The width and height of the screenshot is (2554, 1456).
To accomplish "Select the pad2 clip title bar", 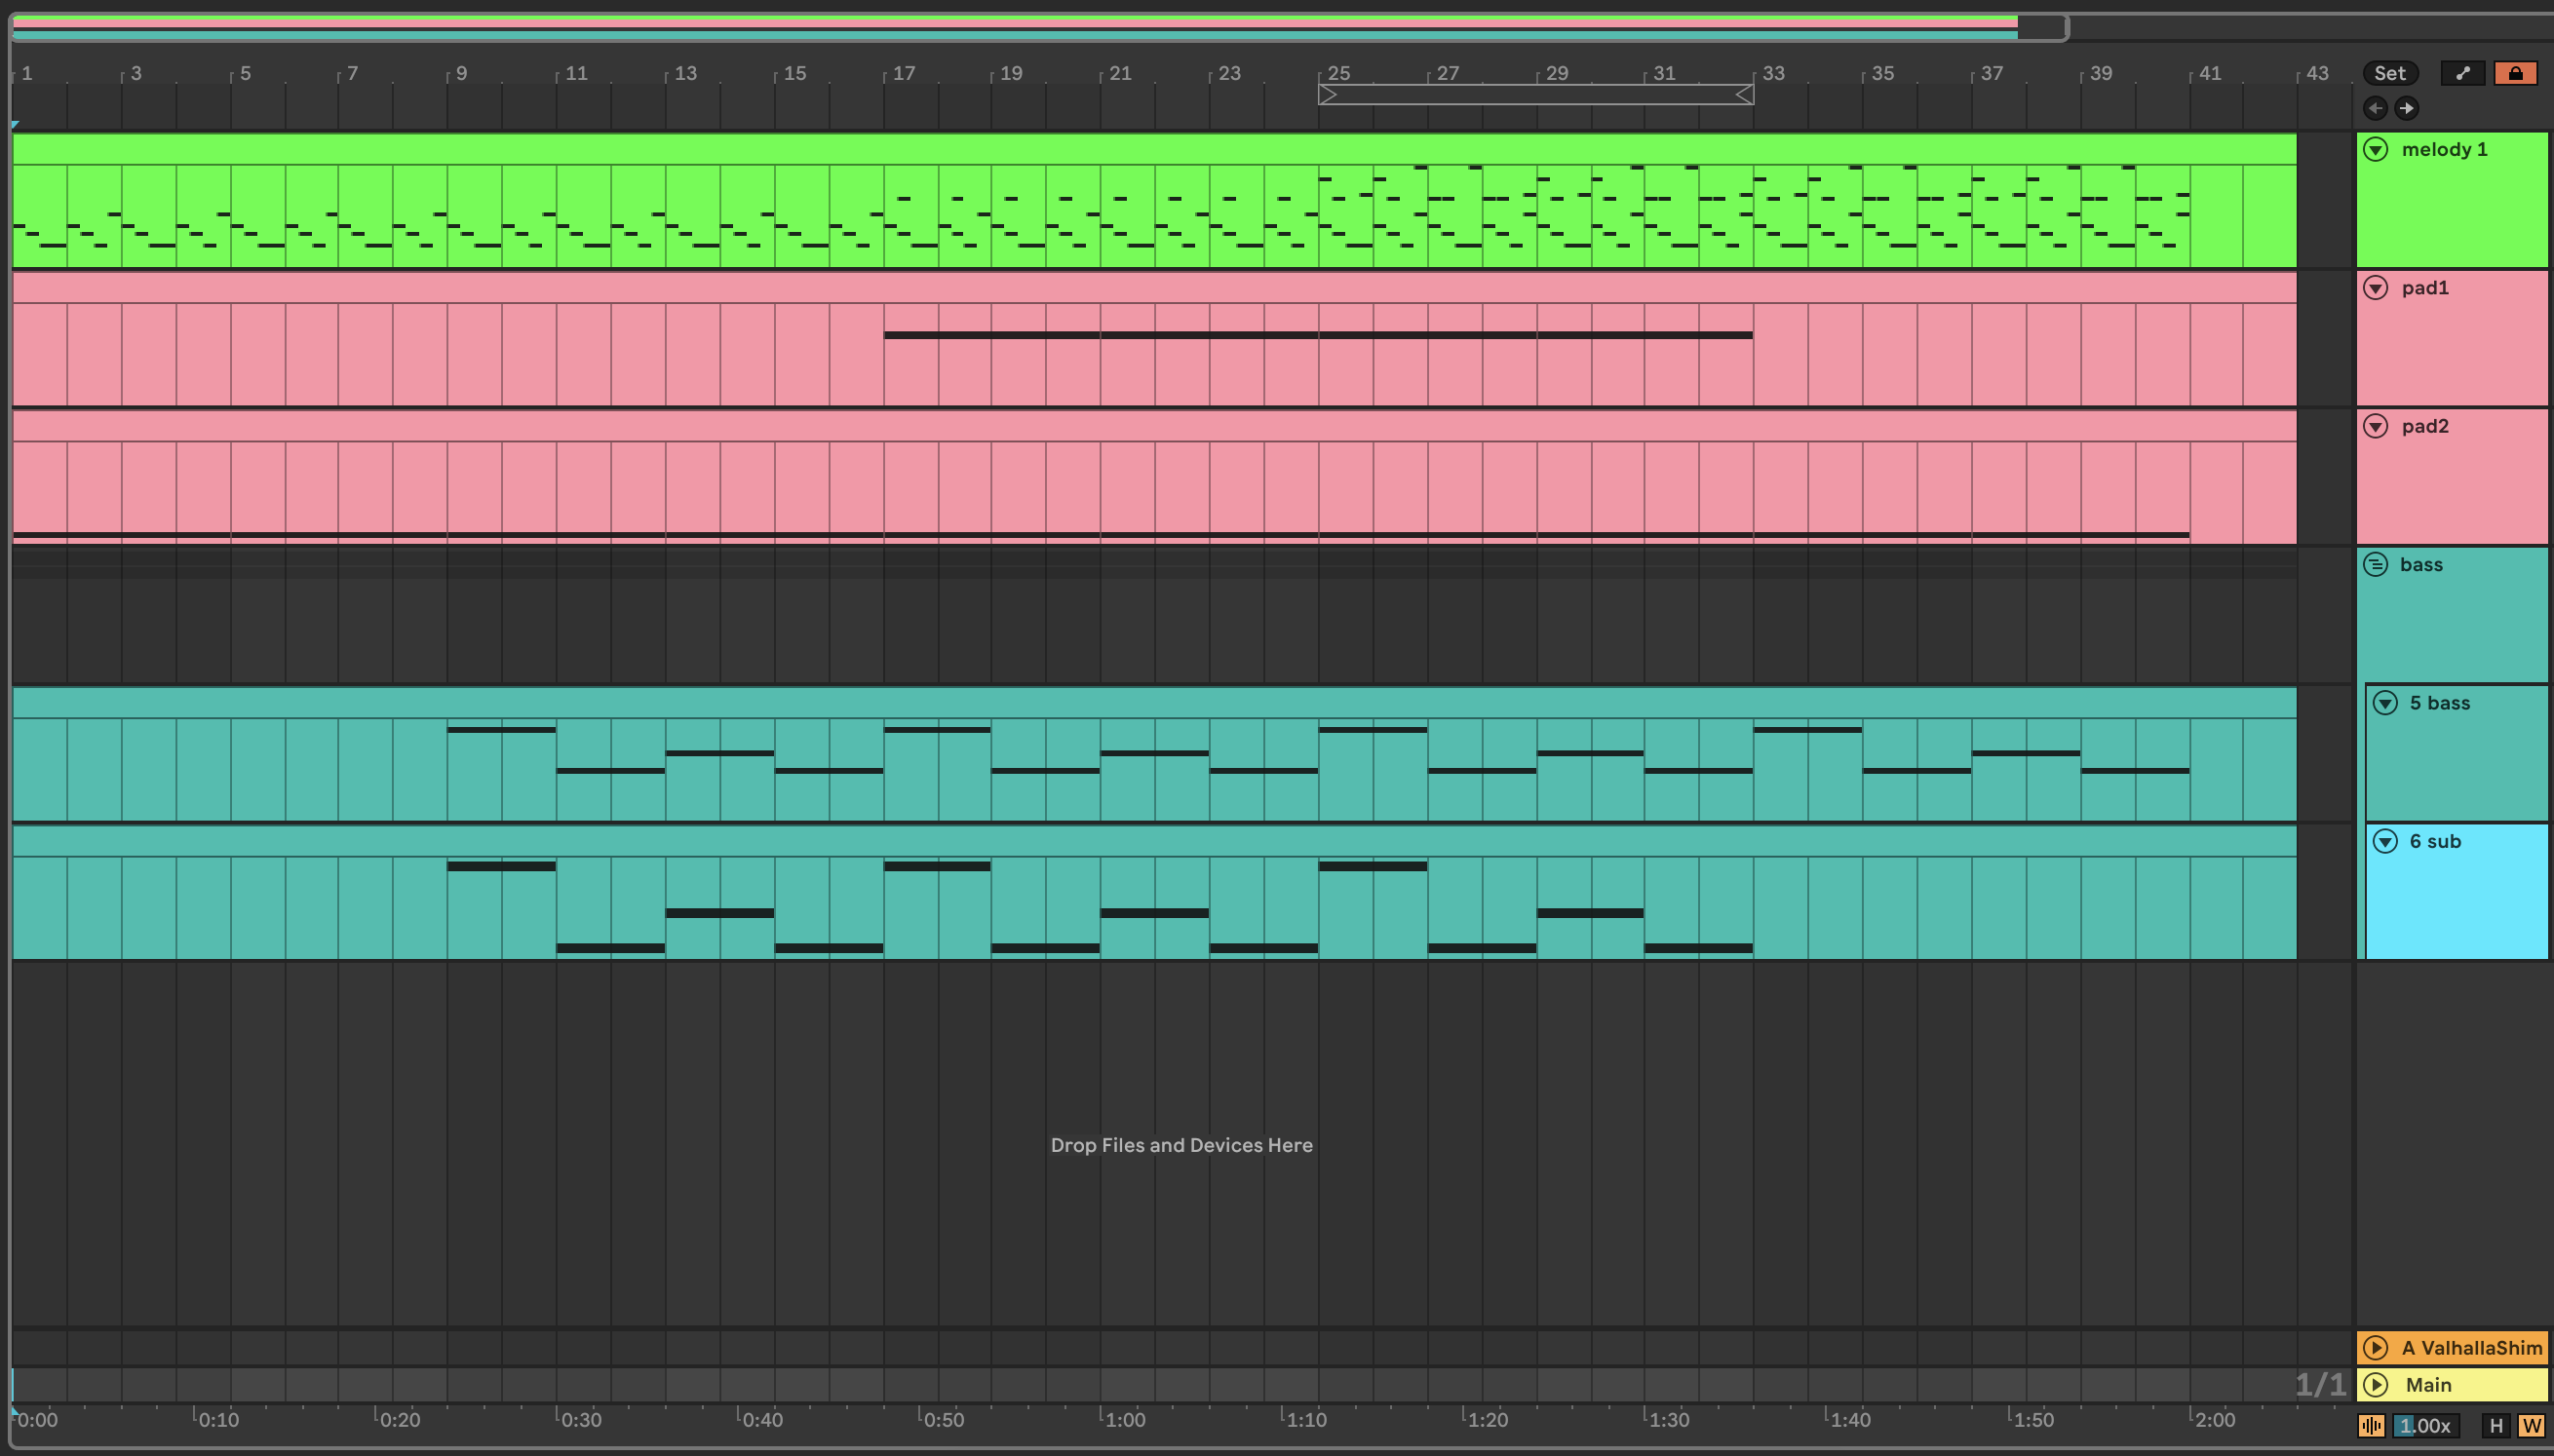I will tap(1154, 427).
